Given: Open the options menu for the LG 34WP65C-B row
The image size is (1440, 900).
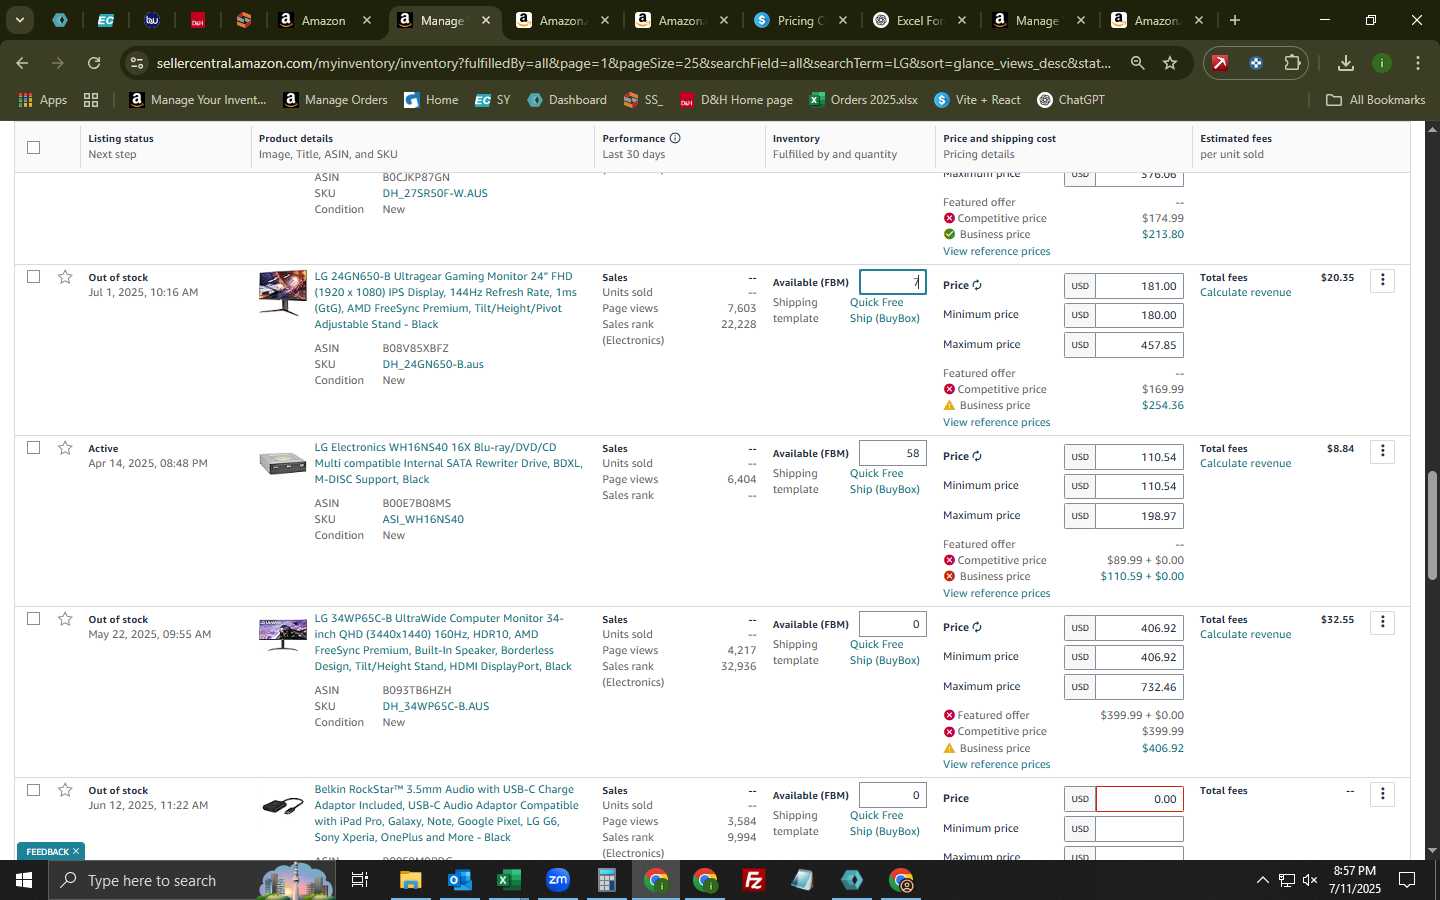Looking at the screenshot, I should click(x=1383, y=622).
